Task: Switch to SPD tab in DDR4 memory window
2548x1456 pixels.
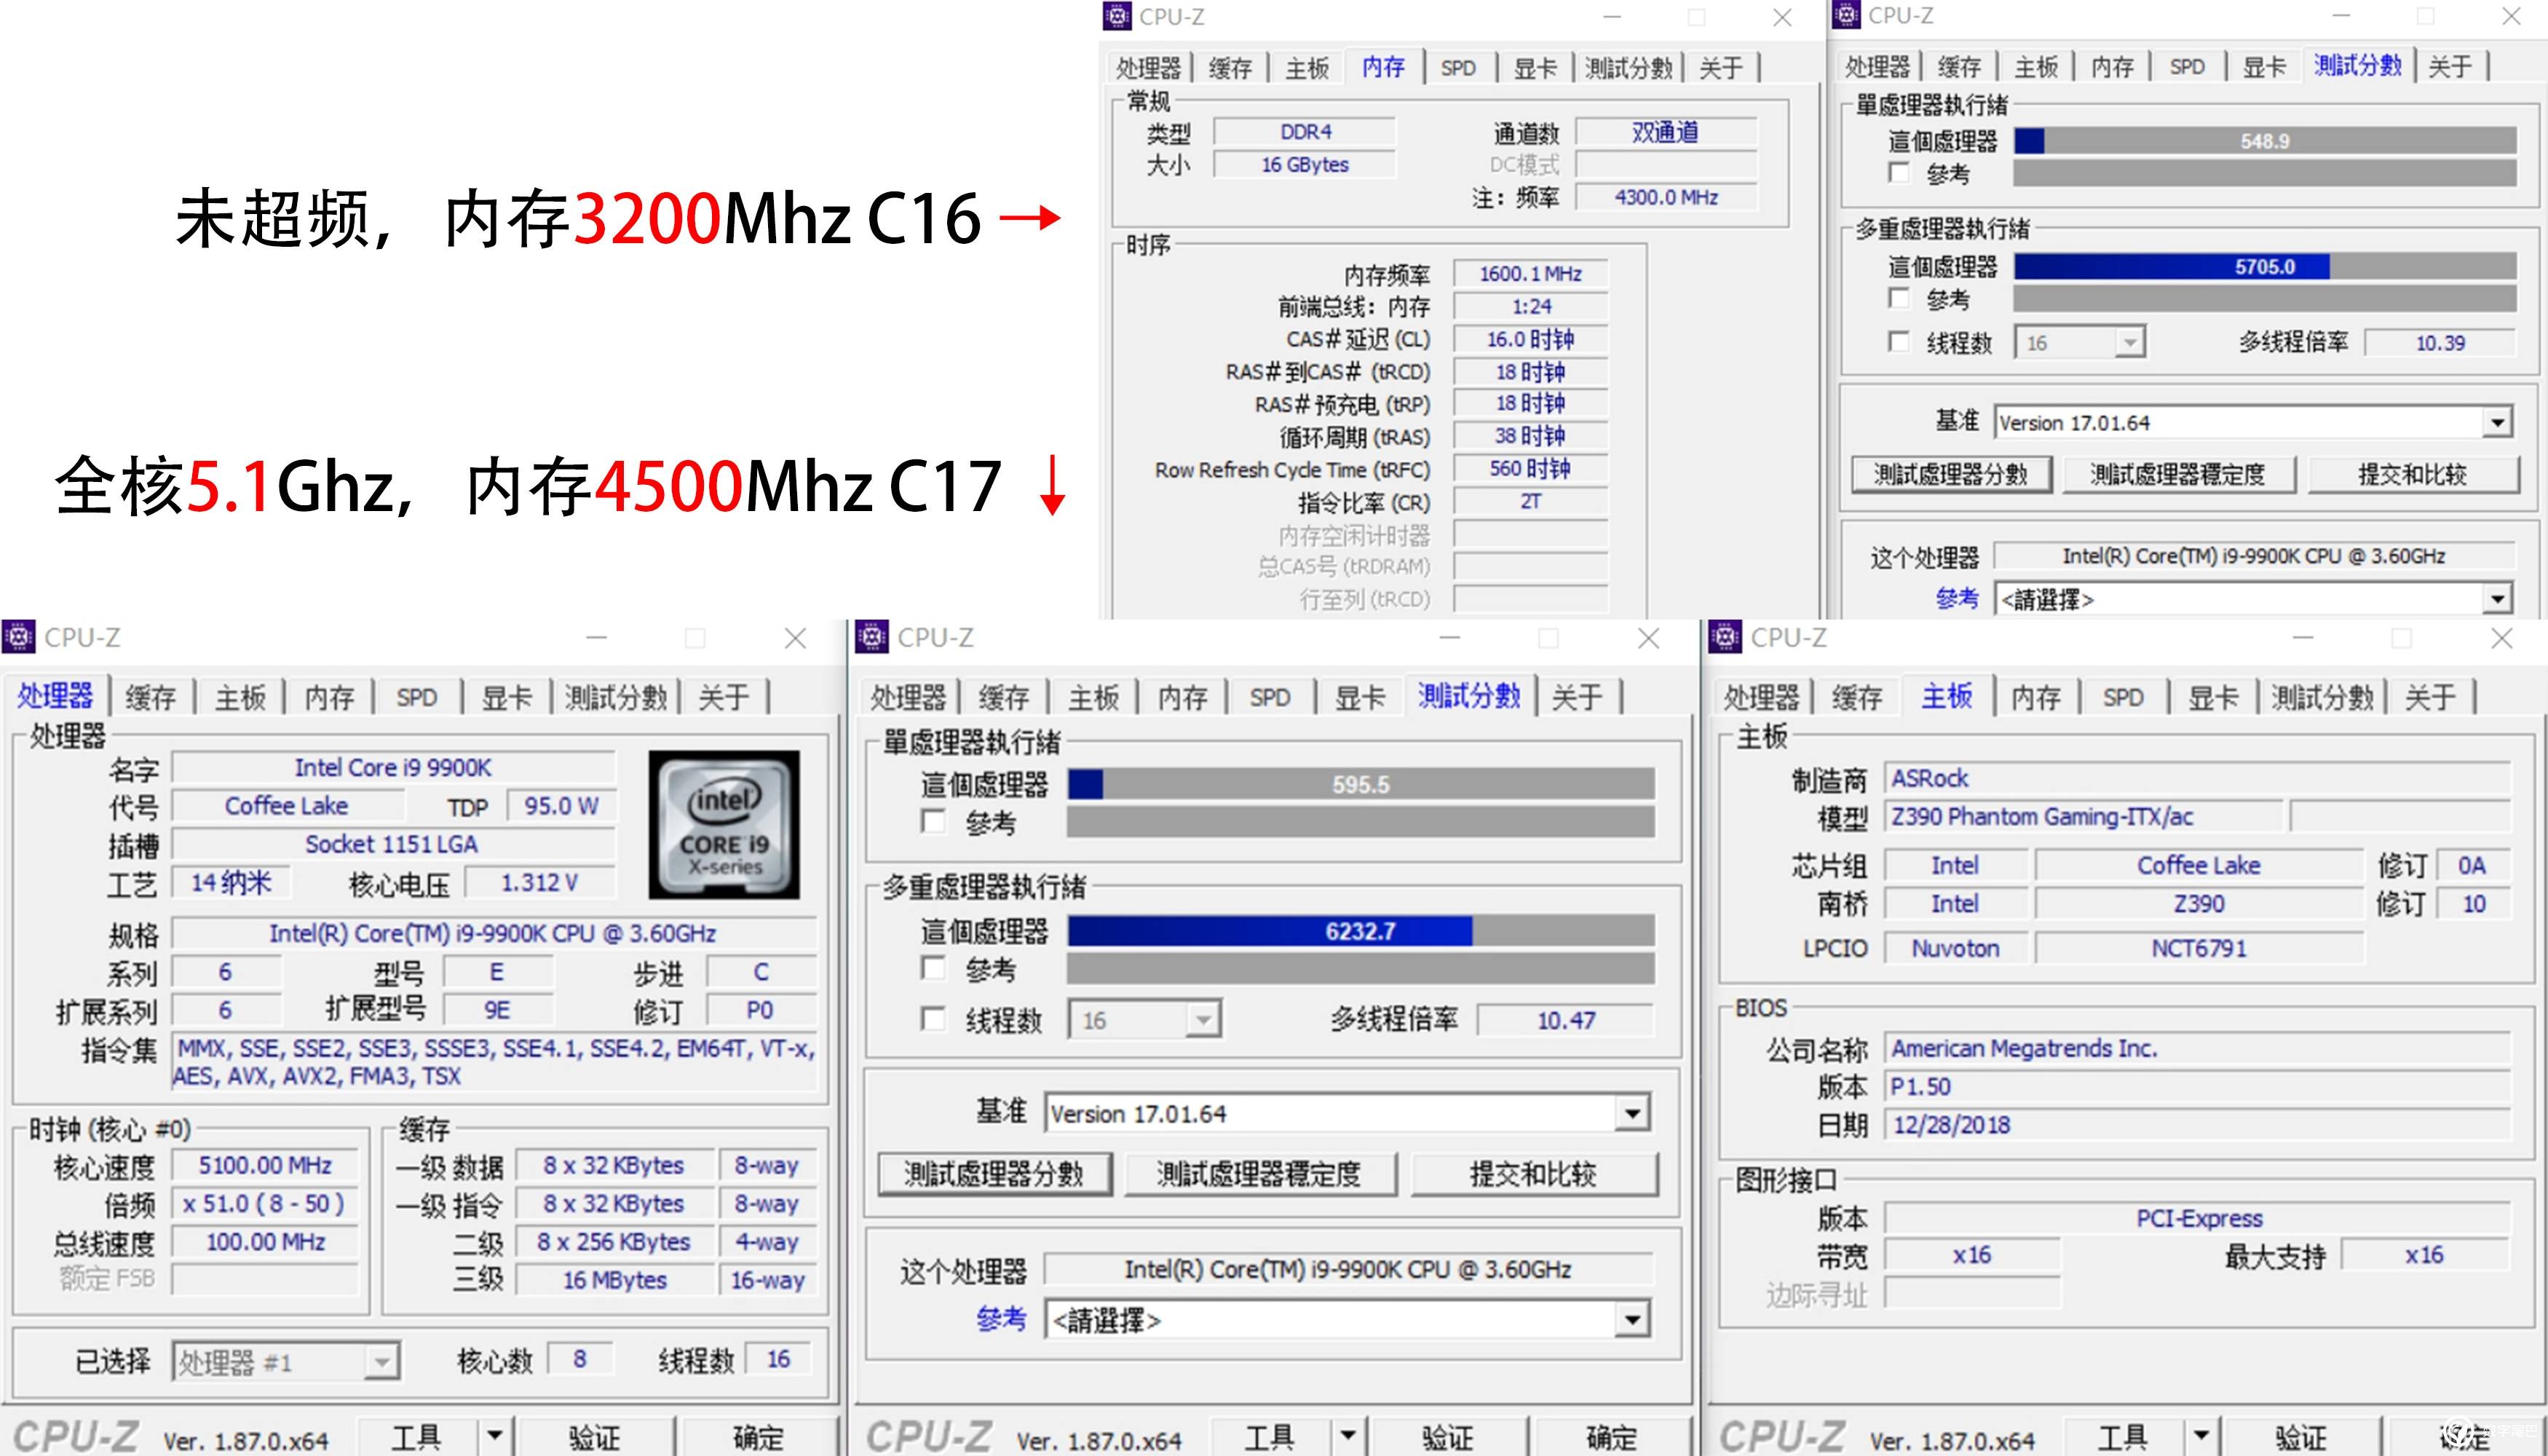Action: 1458,68
